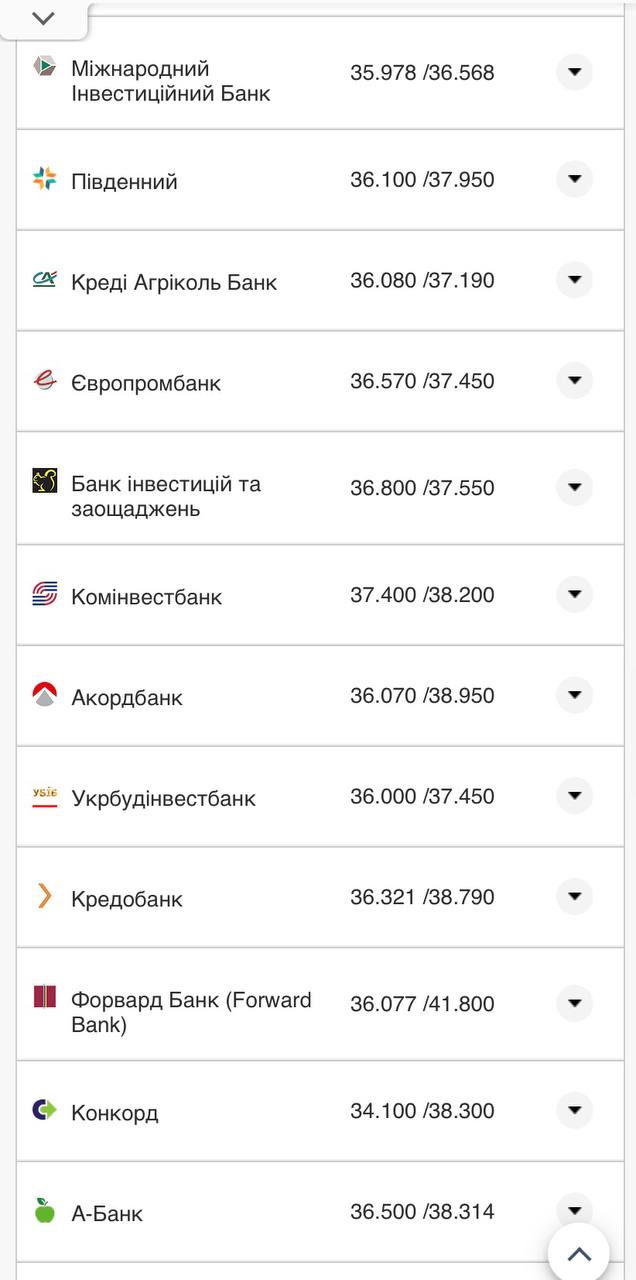Open the Форвард Банк dropdown arrow
This screenshot has height=1280, width=636.
coord(574,1003)
